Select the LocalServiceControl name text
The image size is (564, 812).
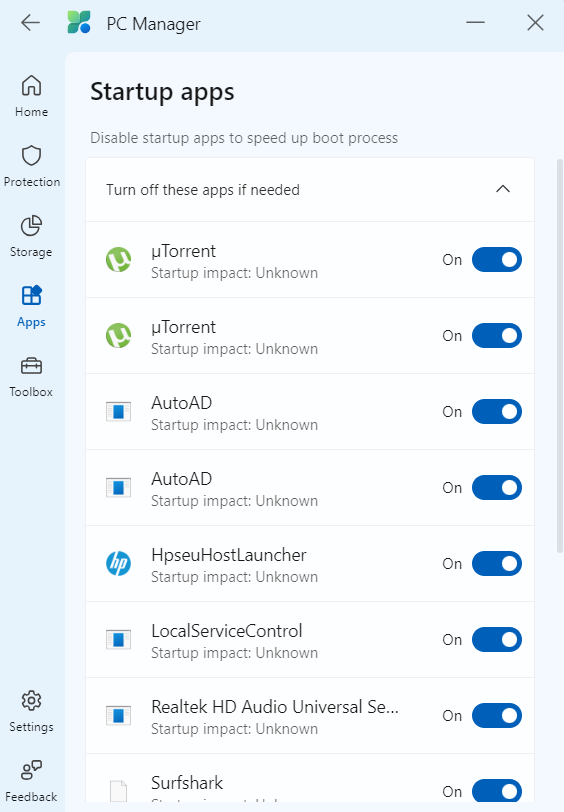pos(226,631)
